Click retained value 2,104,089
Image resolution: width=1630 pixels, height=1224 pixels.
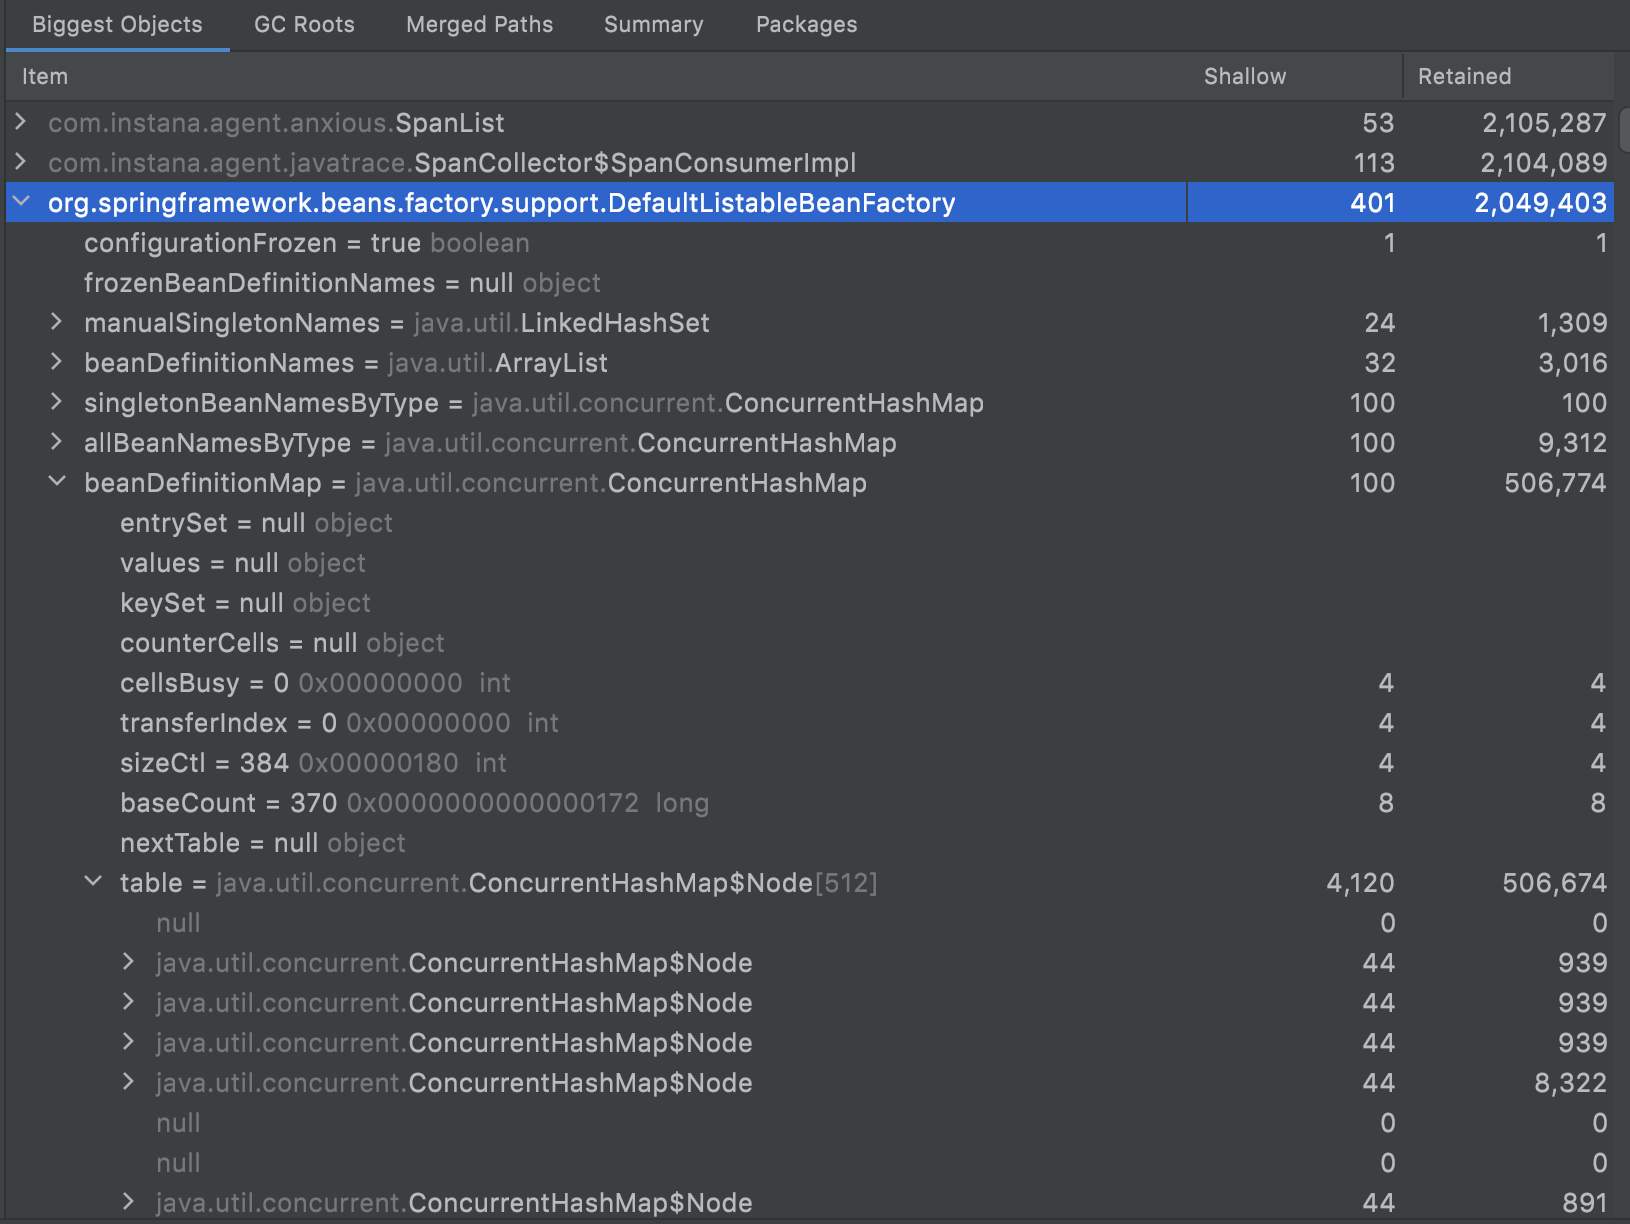1544,163
